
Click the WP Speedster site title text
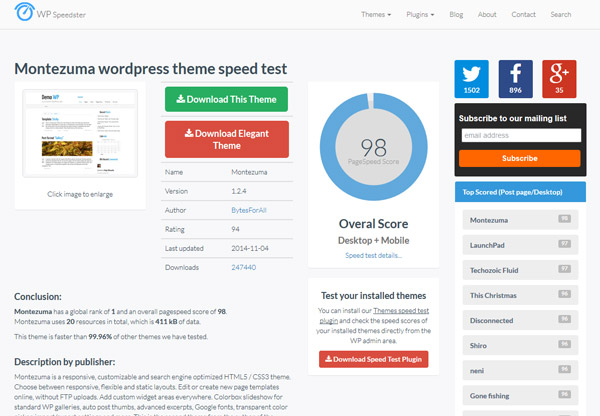point(61,15)
